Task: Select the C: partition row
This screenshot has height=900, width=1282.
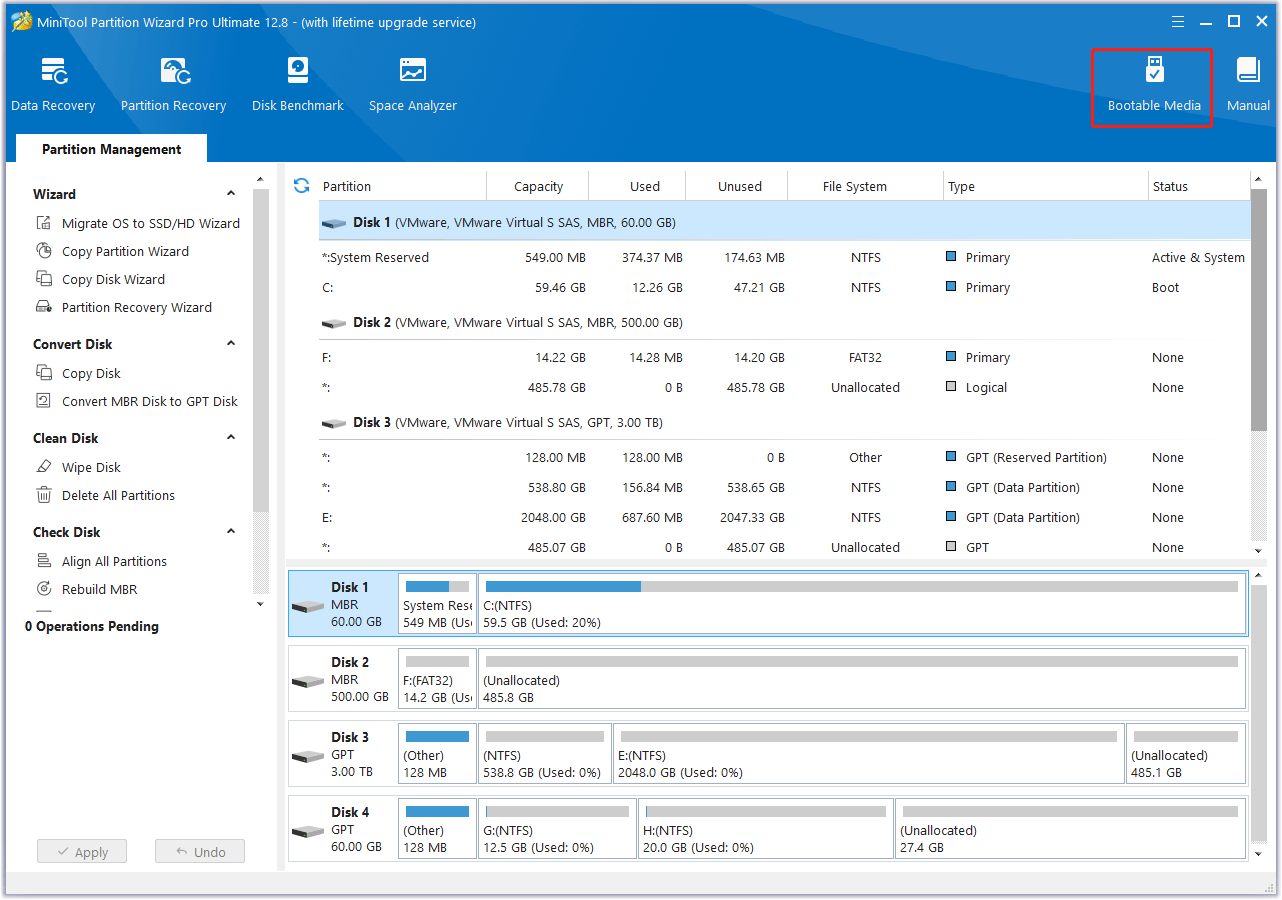Action: tap(784, 287)
